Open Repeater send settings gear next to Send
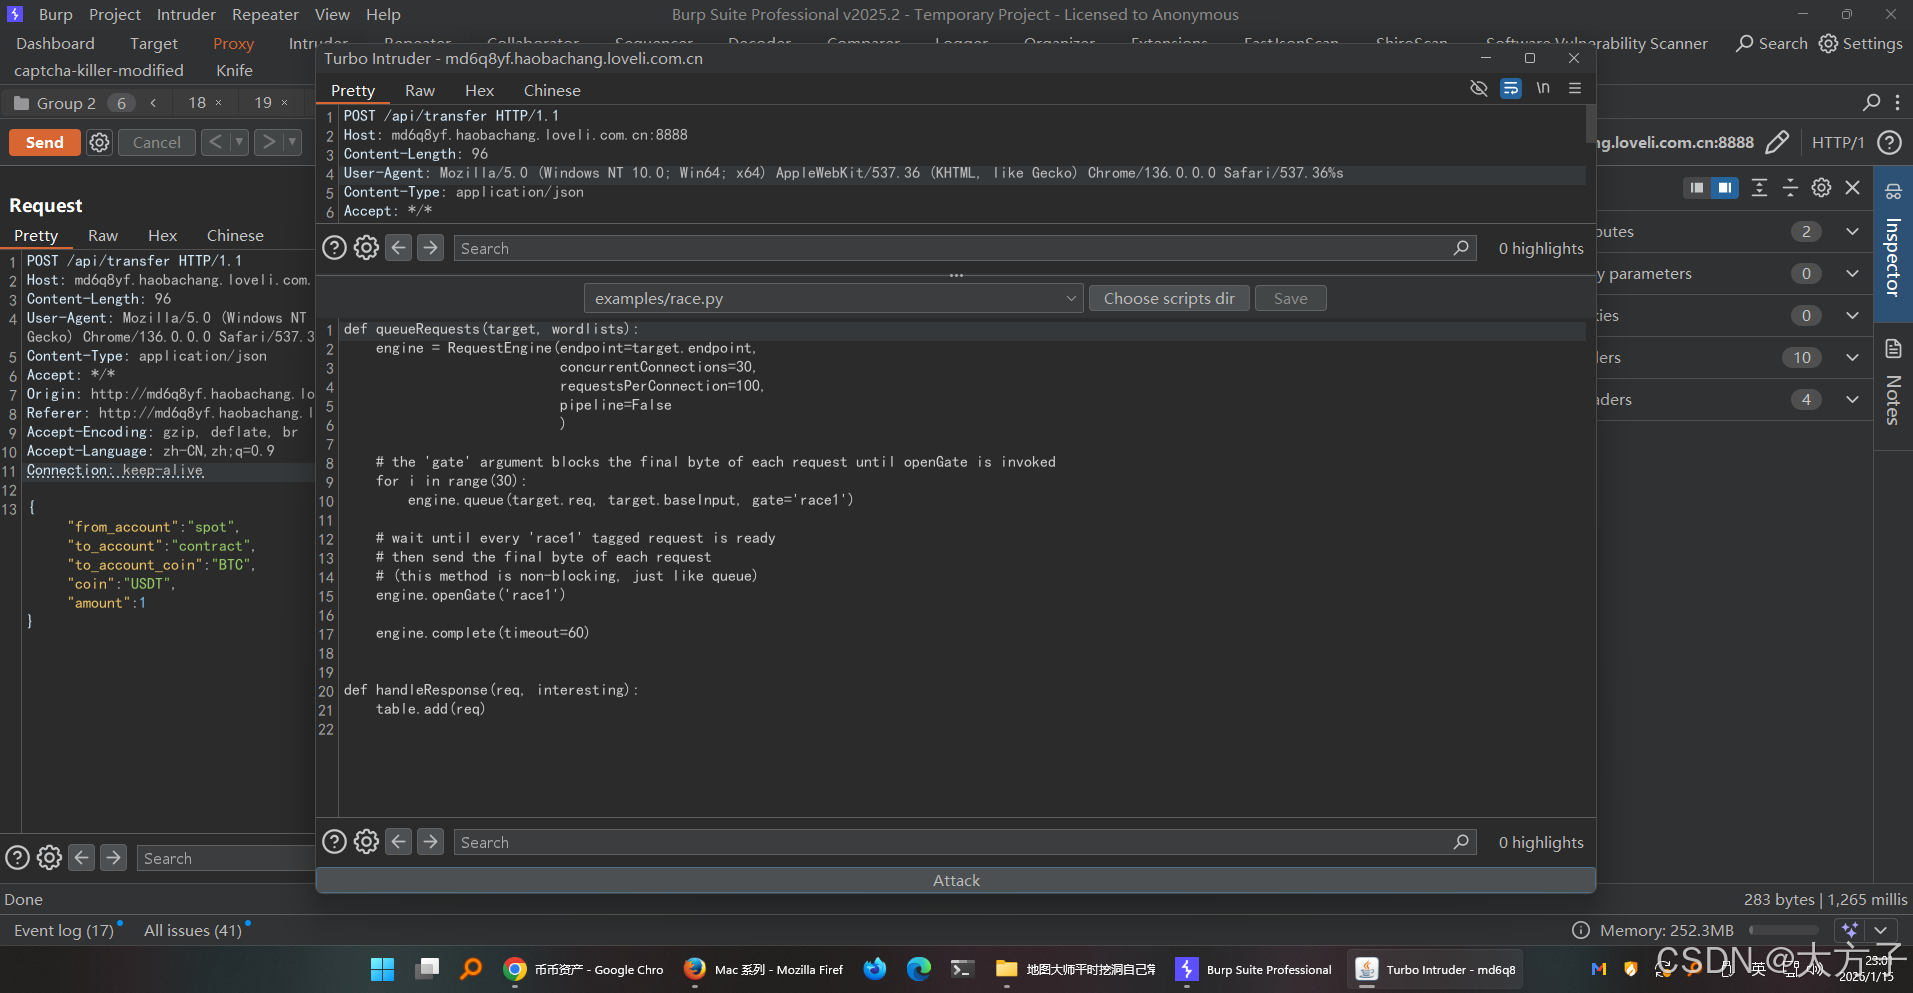This screenshot has width=1913, height=993. [x=99, y=142]
